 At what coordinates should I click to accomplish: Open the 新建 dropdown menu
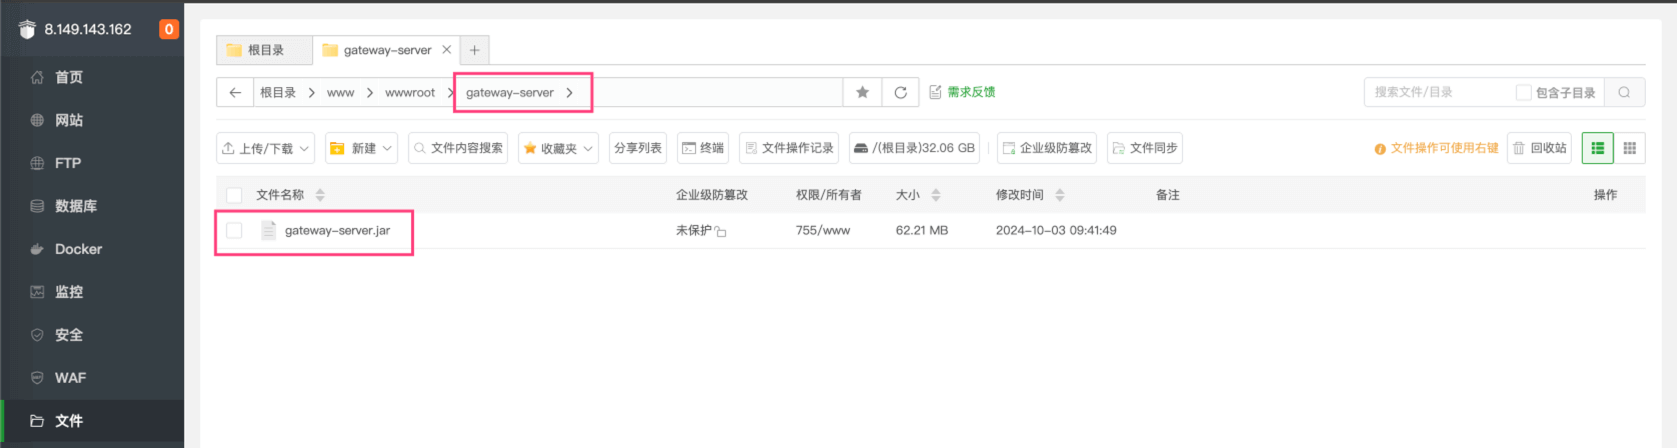[x=361, y=148]
